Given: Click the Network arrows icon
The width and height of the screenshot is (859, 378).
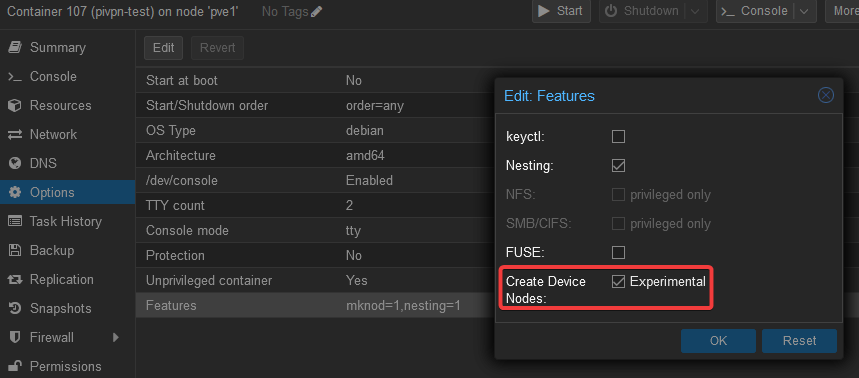Looking at the screenshot, I should (15, 134).
